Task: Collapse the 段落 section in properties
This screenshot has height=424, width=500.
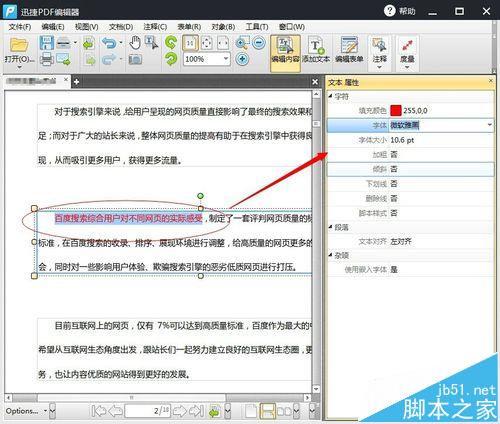Action: pyautogui.click(x=330, y=227)
